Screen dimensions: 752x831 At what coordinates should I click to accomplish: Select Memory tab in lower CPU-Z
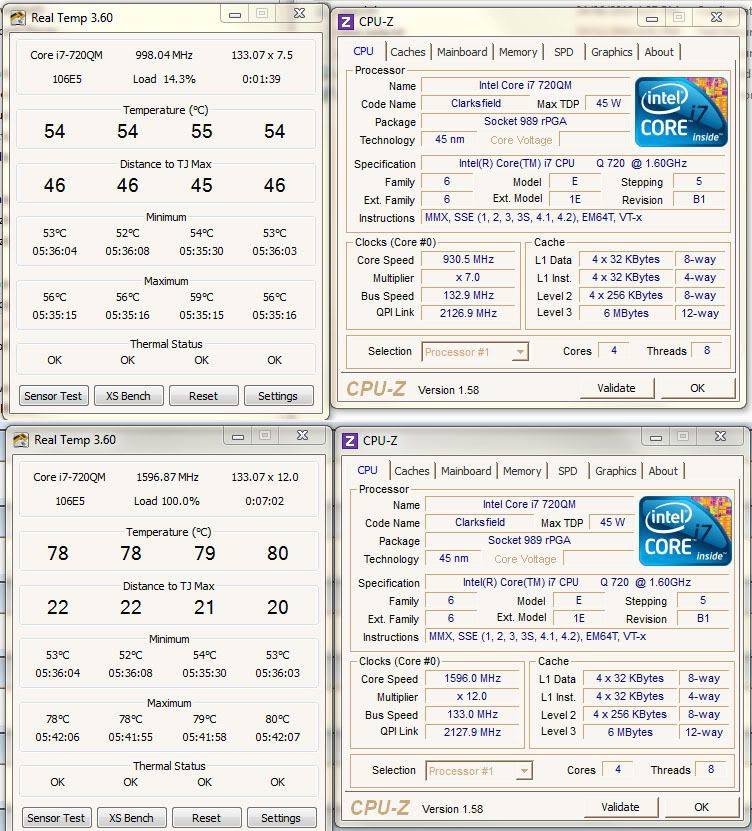pos(522,471)
